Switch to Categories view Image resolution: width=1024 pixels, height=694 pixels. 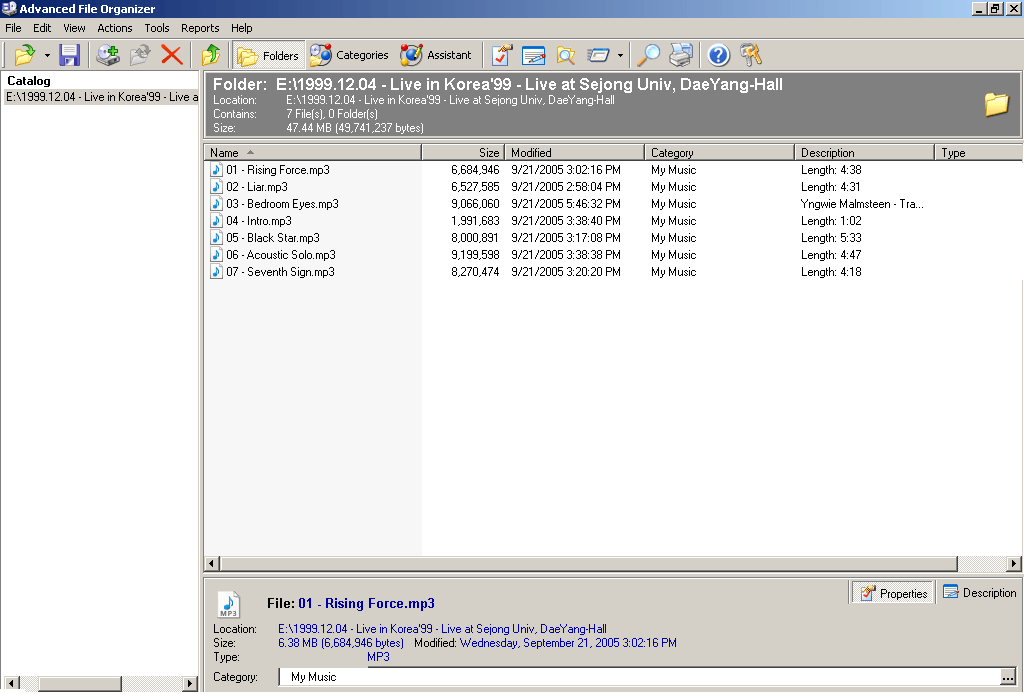tap(349, 55)
